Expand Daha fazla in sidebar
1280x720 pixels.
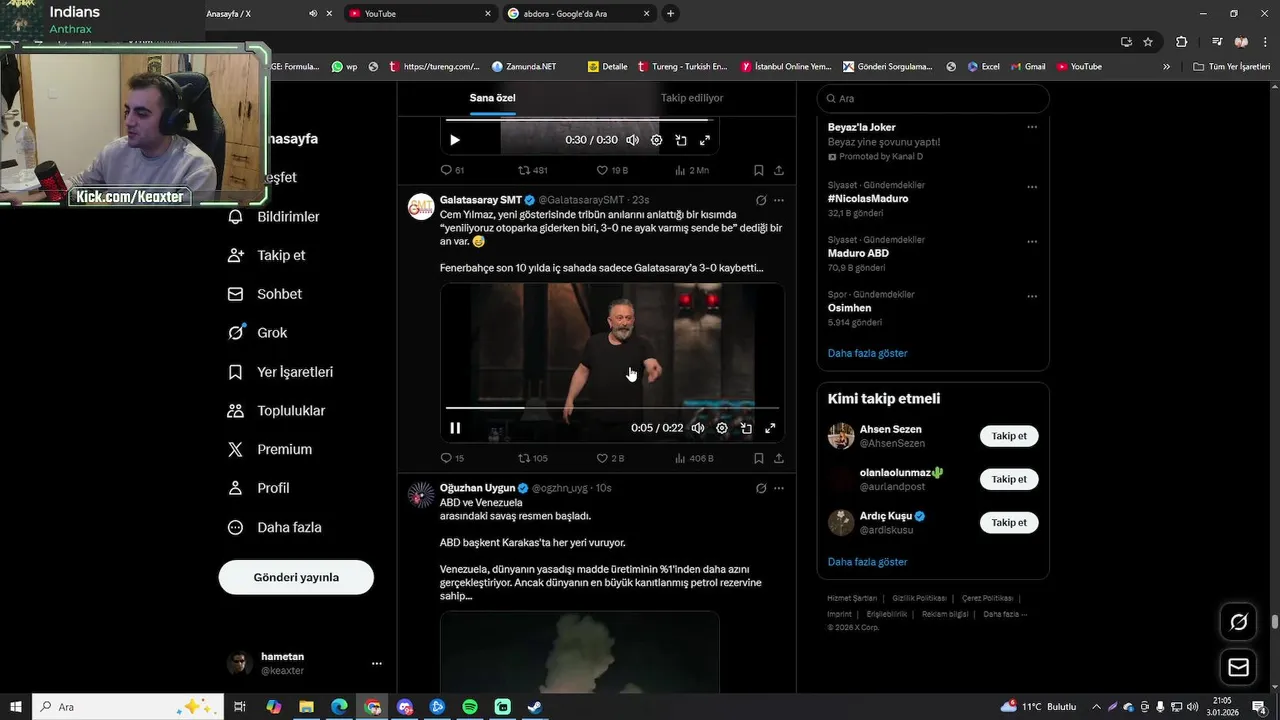275,527
